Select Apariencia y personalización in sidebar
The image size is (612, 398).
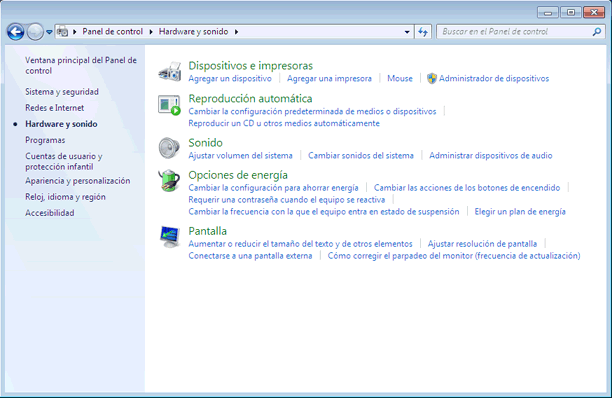pos(78,181)
